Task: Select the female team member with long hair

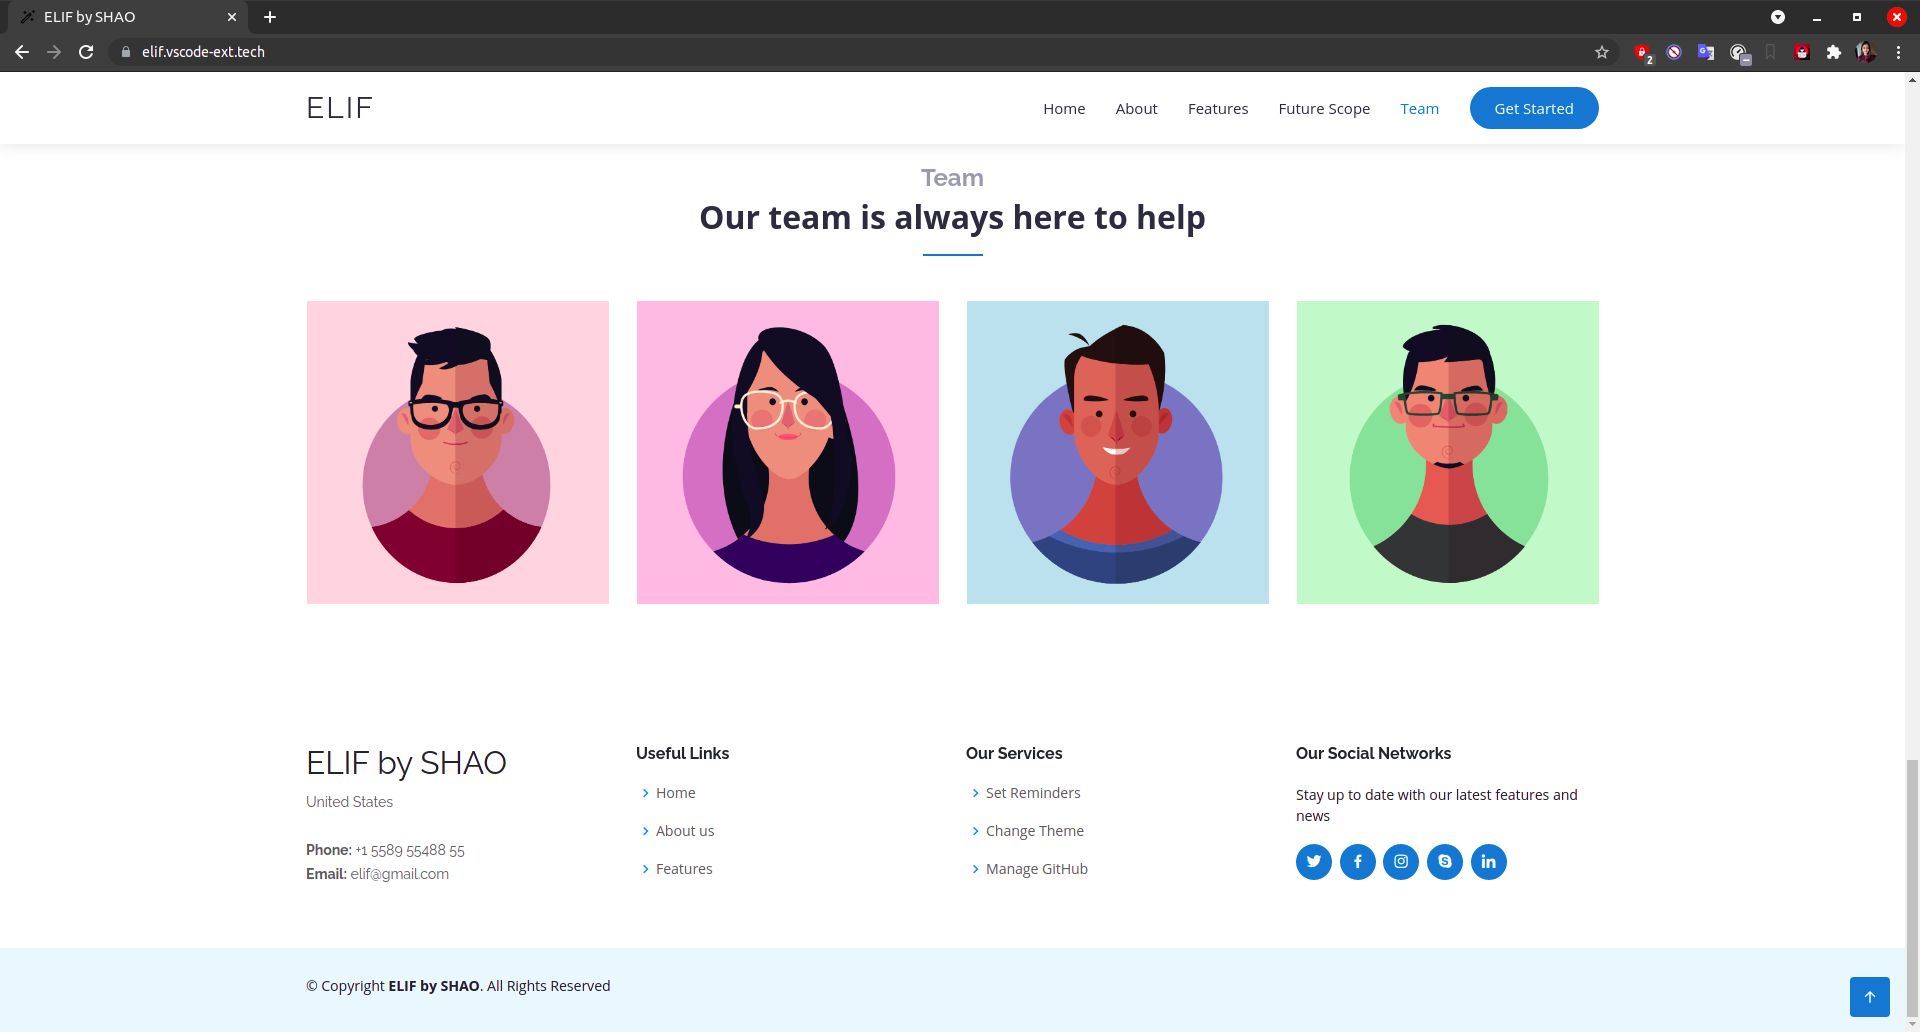Action: (x=788, y=452)
